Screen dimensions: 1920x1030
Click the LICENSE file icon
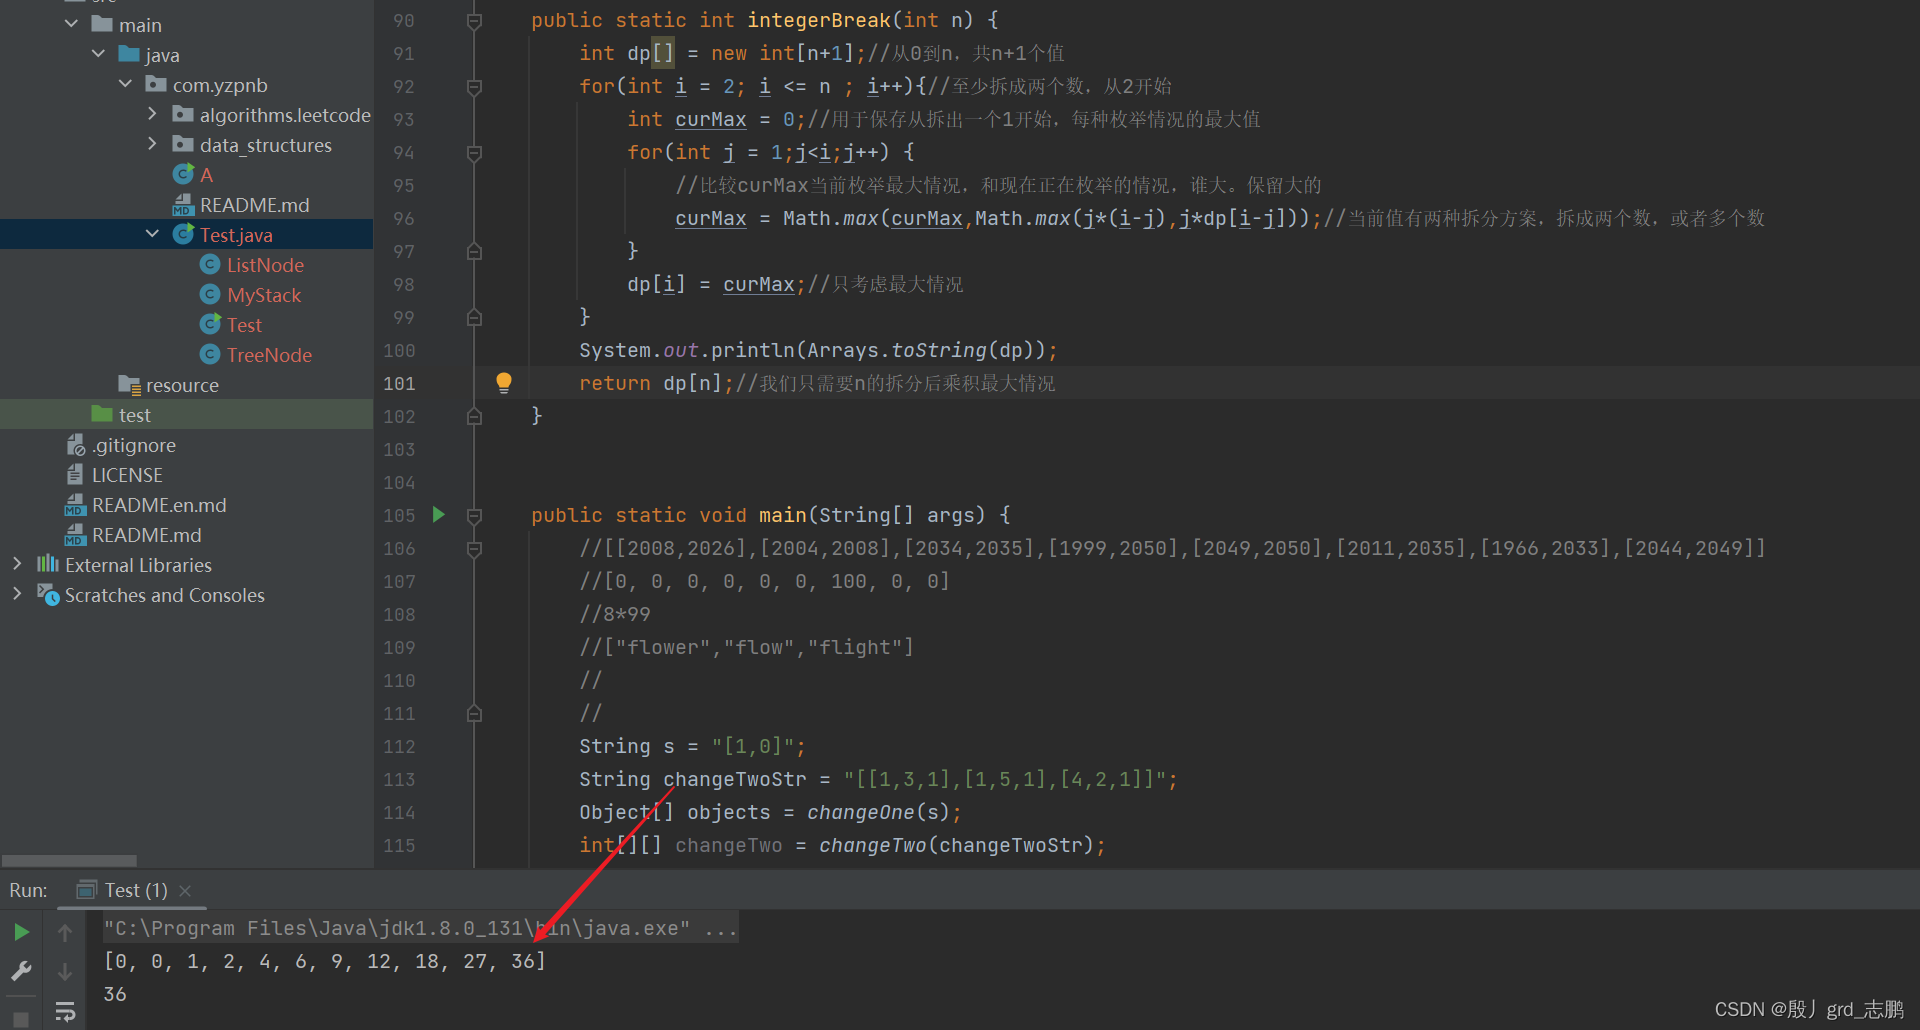pyautogui.click(x=75, y=474)
